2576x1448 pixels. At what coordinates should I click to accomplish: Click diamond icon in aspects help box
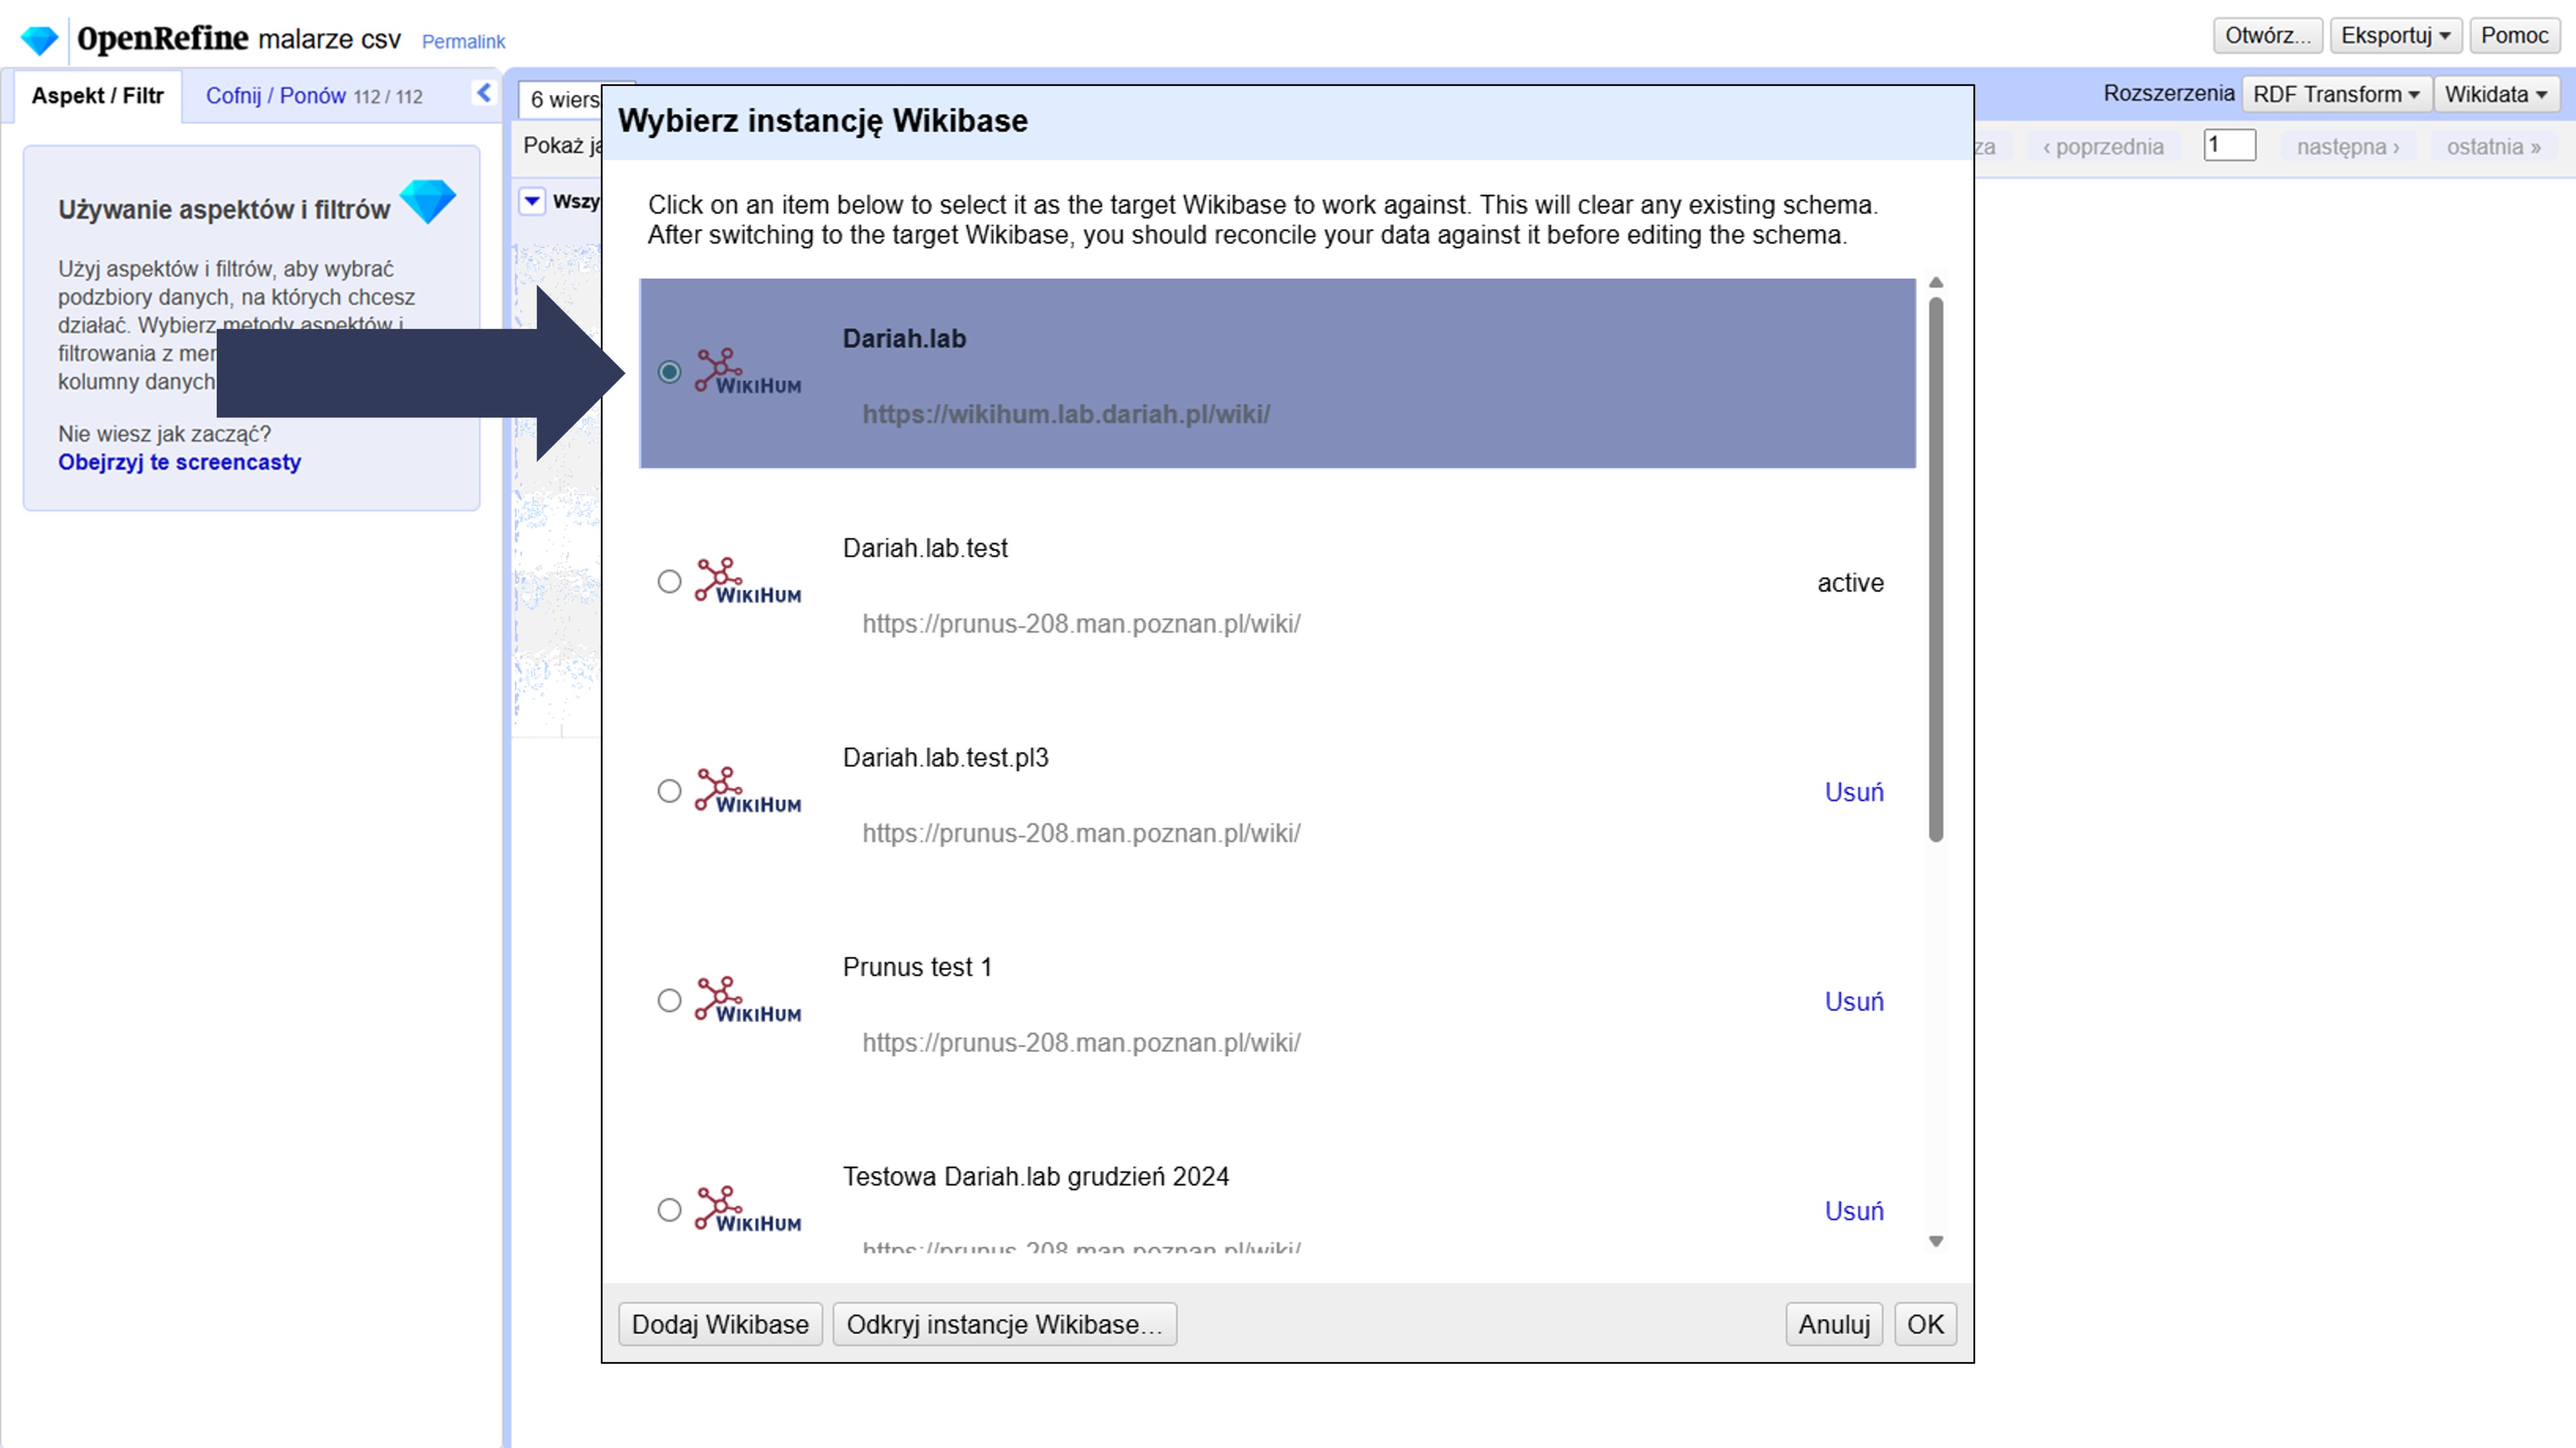(x=428, y=201)
